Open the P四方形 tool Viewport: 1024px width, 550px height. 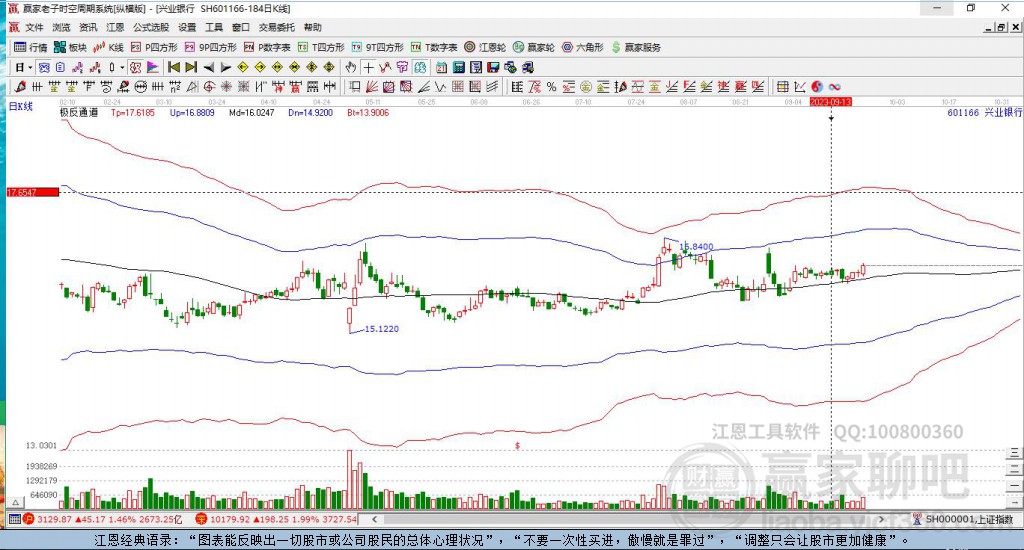(154, 47)
